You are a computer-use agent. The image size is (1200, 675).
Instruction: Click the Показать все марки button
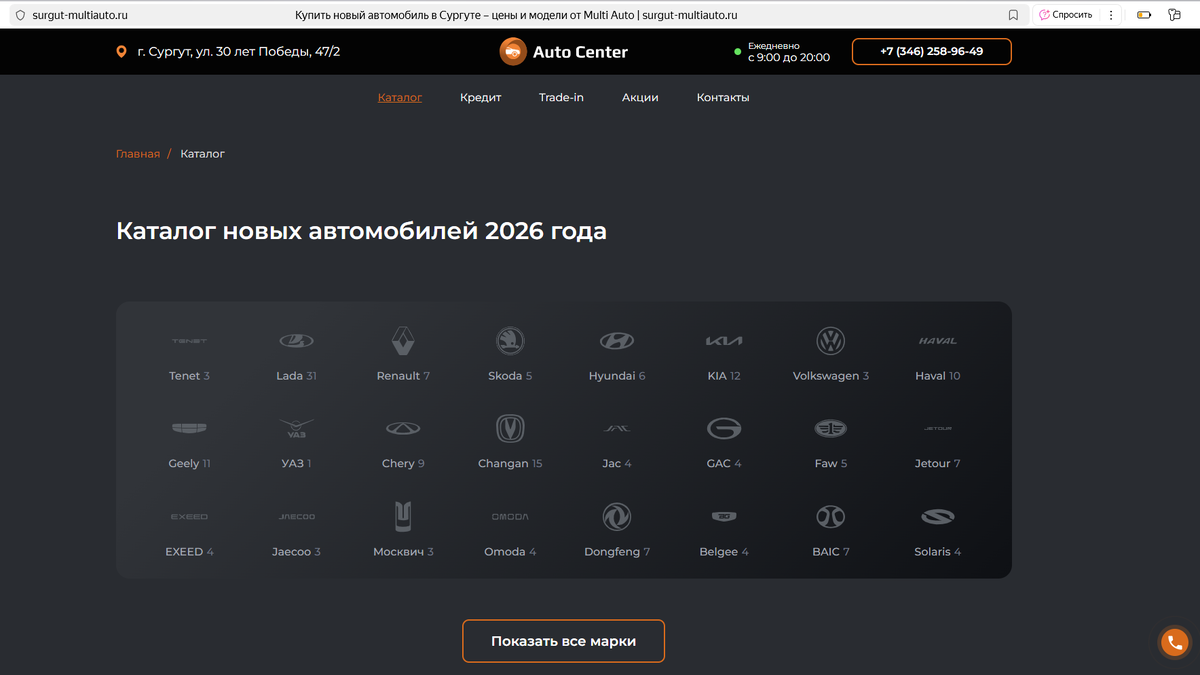tap(563, 641)
